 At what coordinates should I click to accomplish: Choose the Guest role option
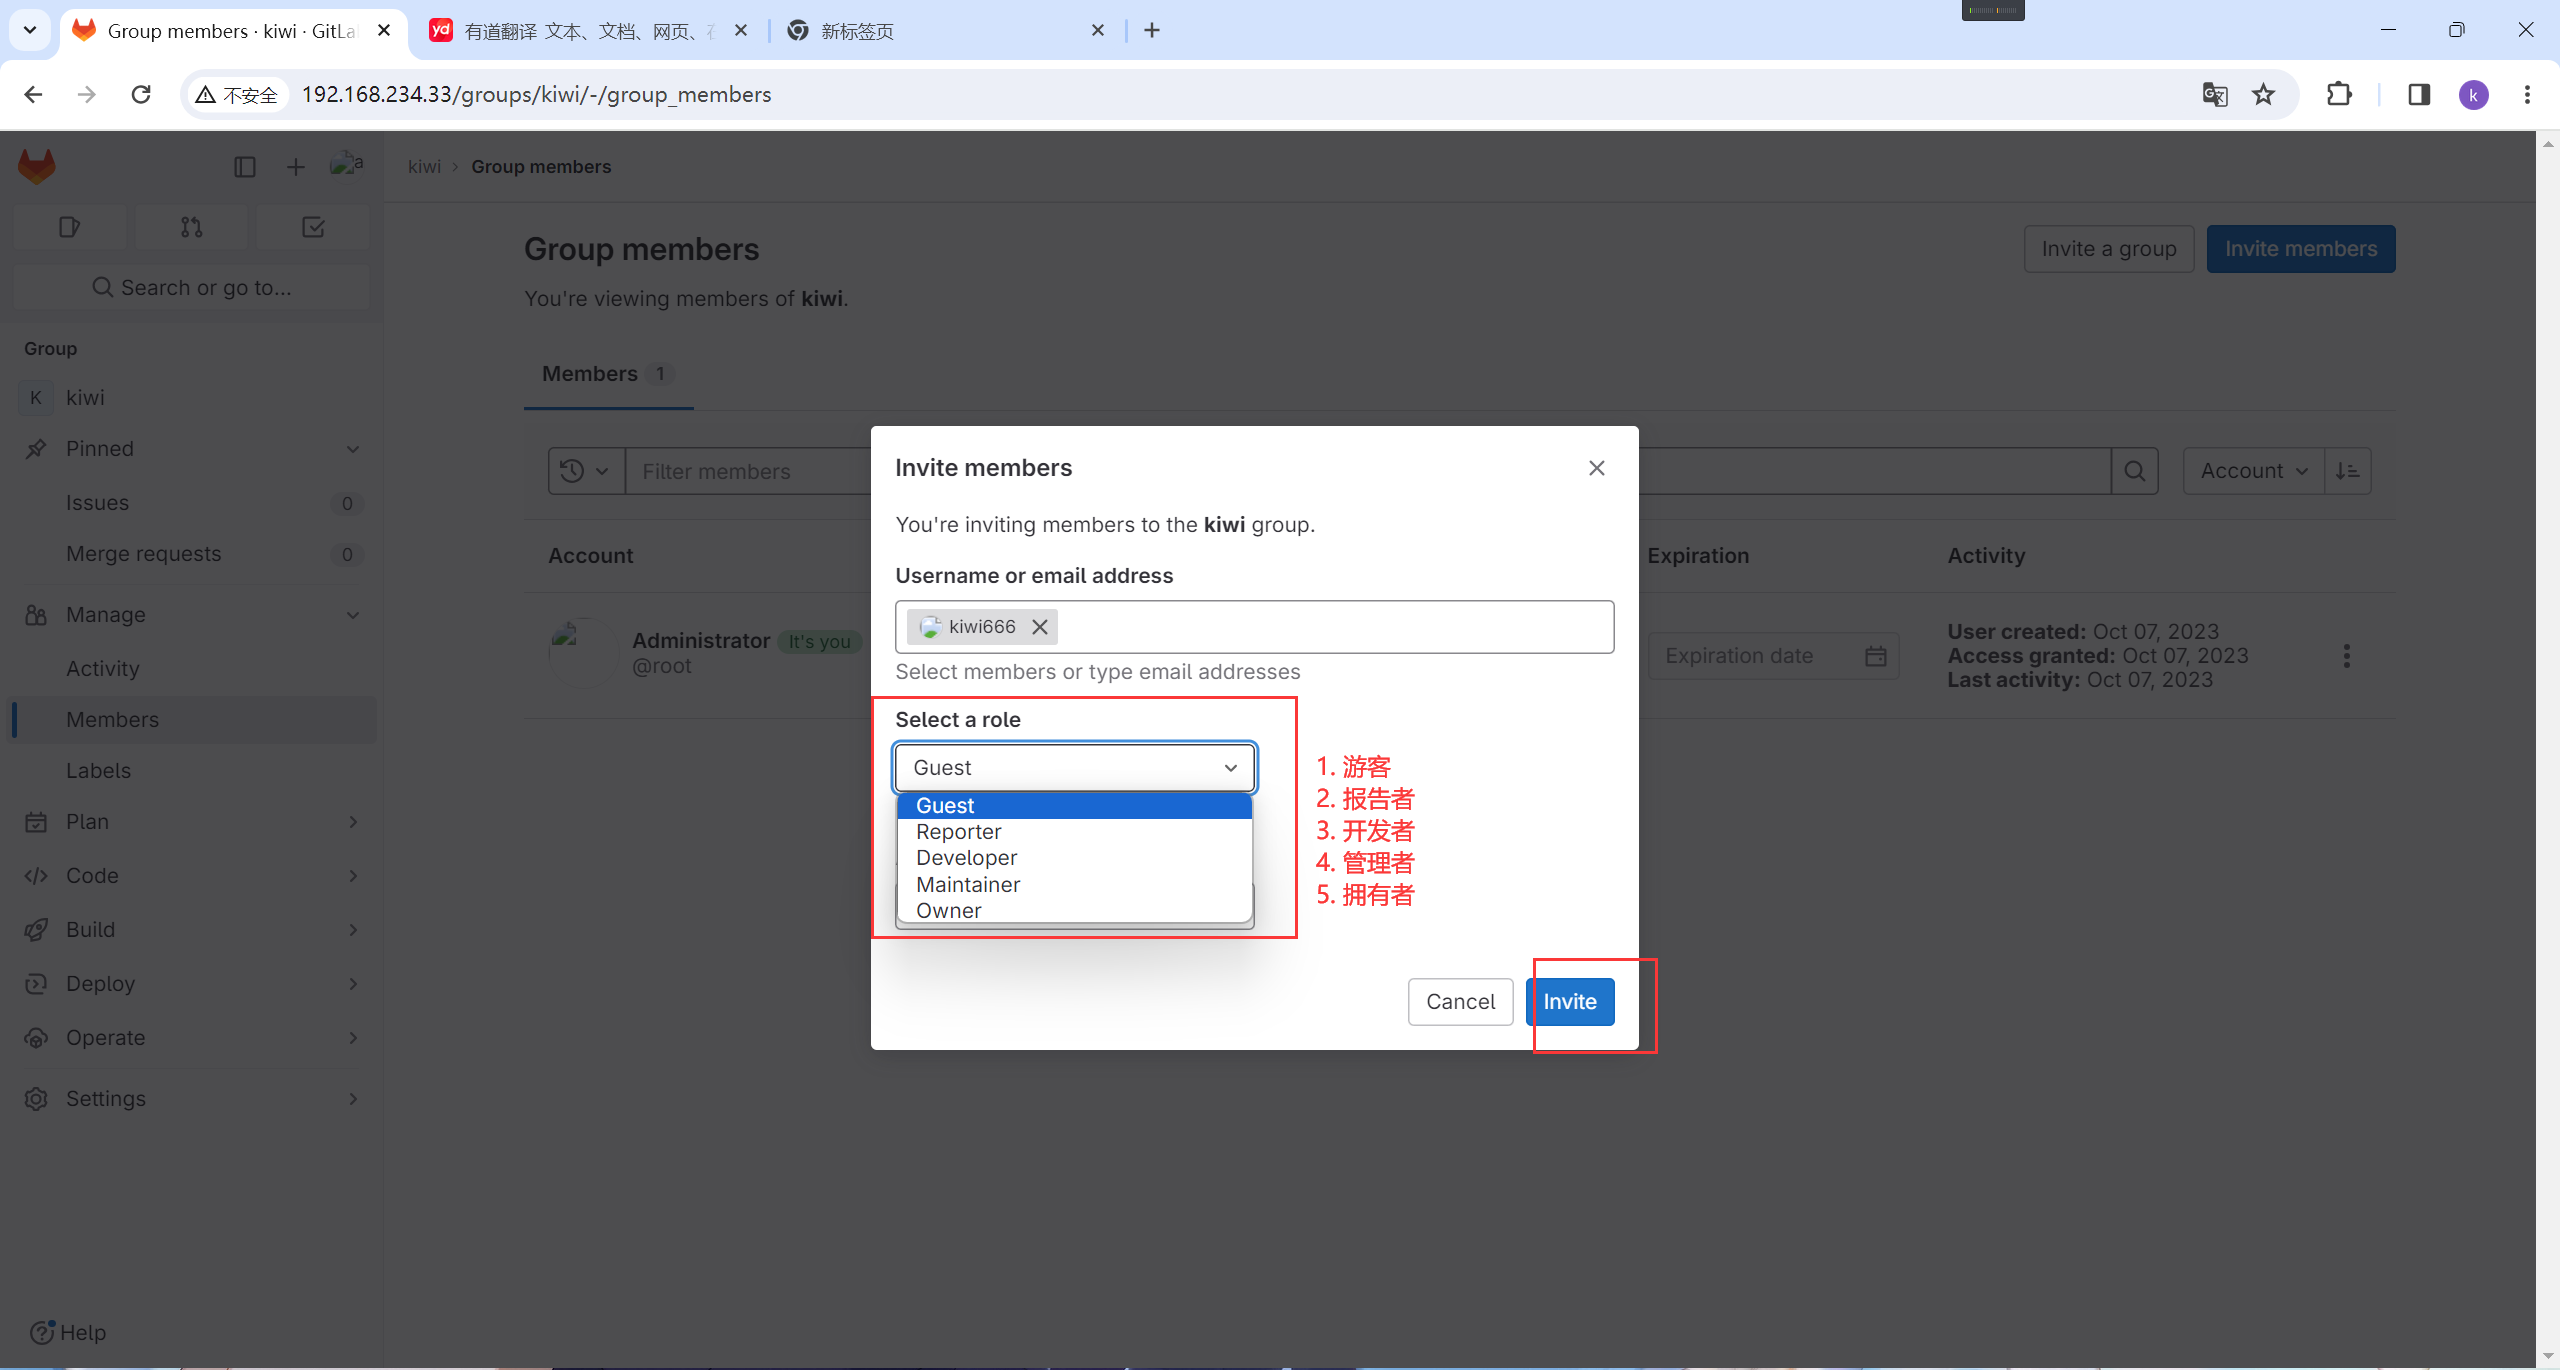[x=1075, y=806]
